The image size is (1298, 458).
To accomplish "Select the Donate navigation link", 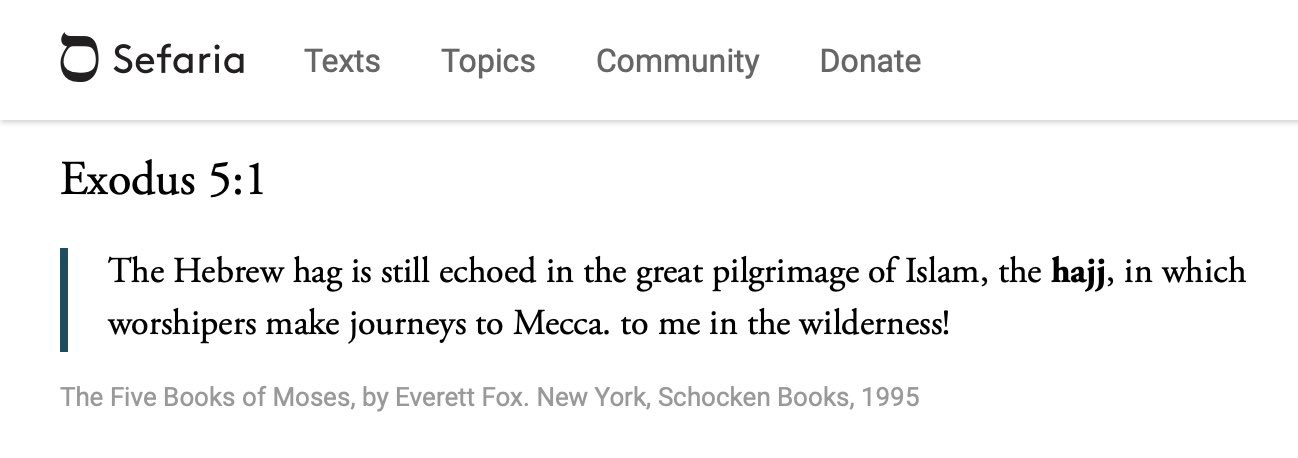I will [870, 61].
